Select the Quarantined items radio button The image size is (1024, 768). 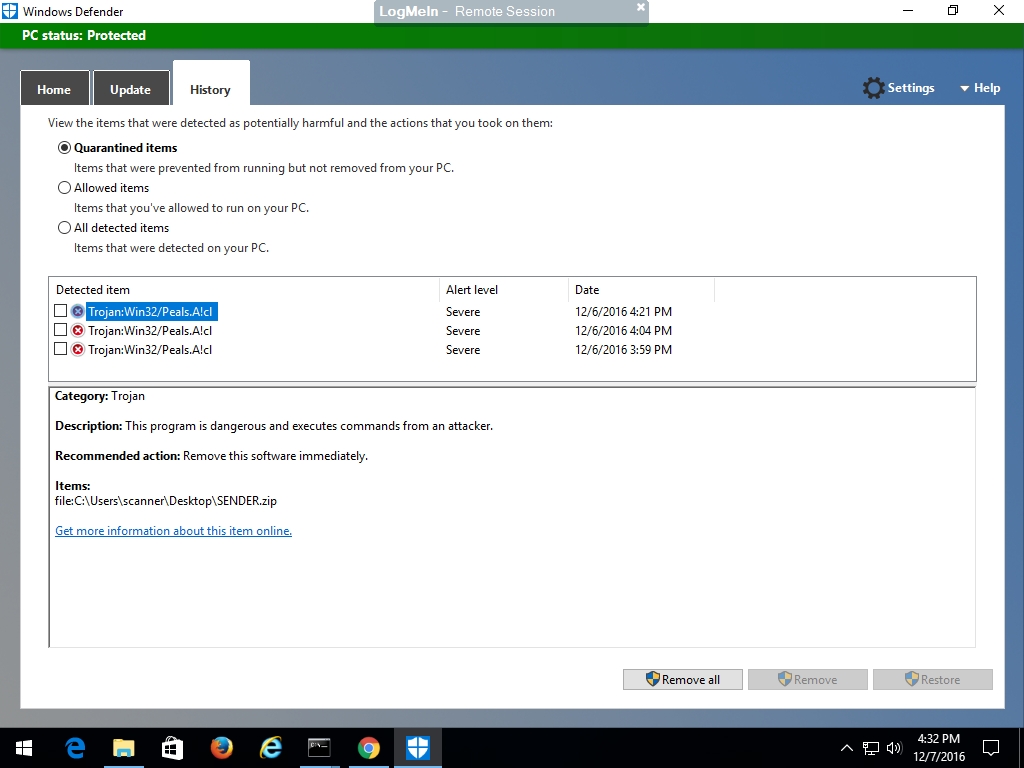tap(64, 148)
